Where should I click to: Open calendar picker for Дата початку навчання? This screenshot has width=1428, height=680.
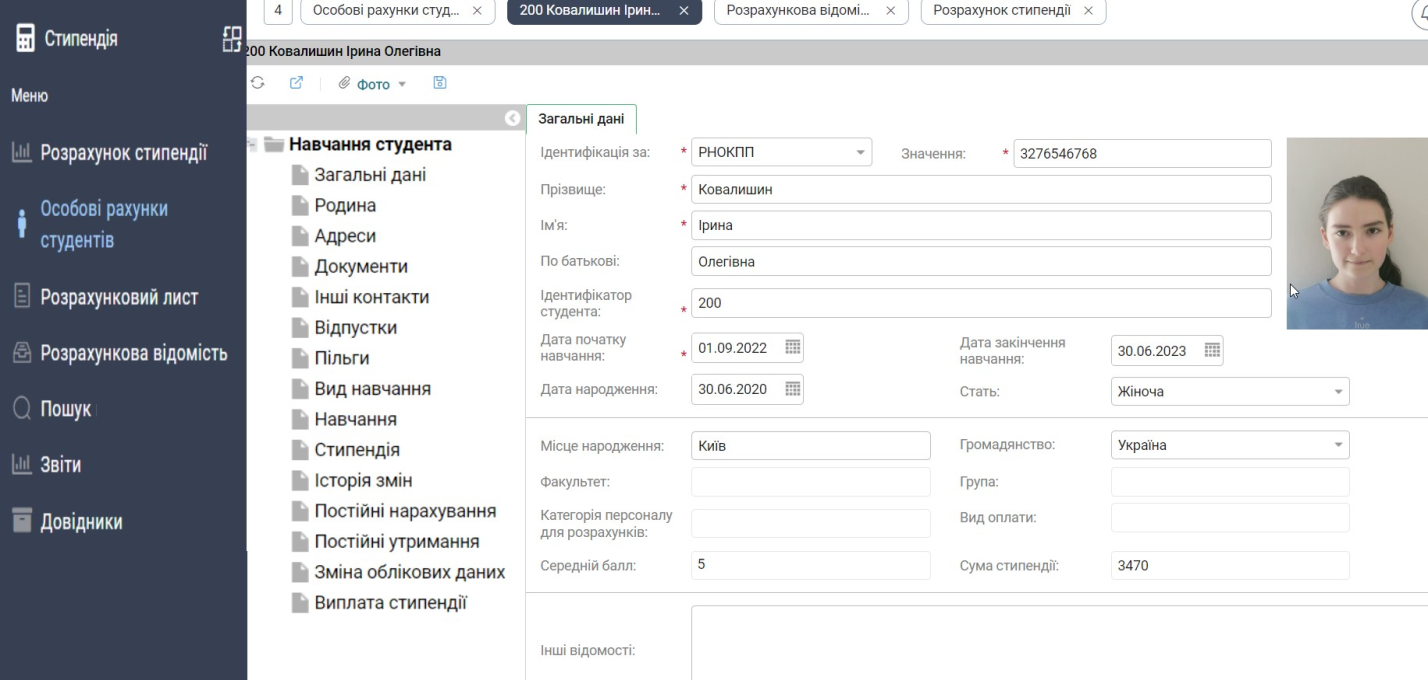[793, 347]
